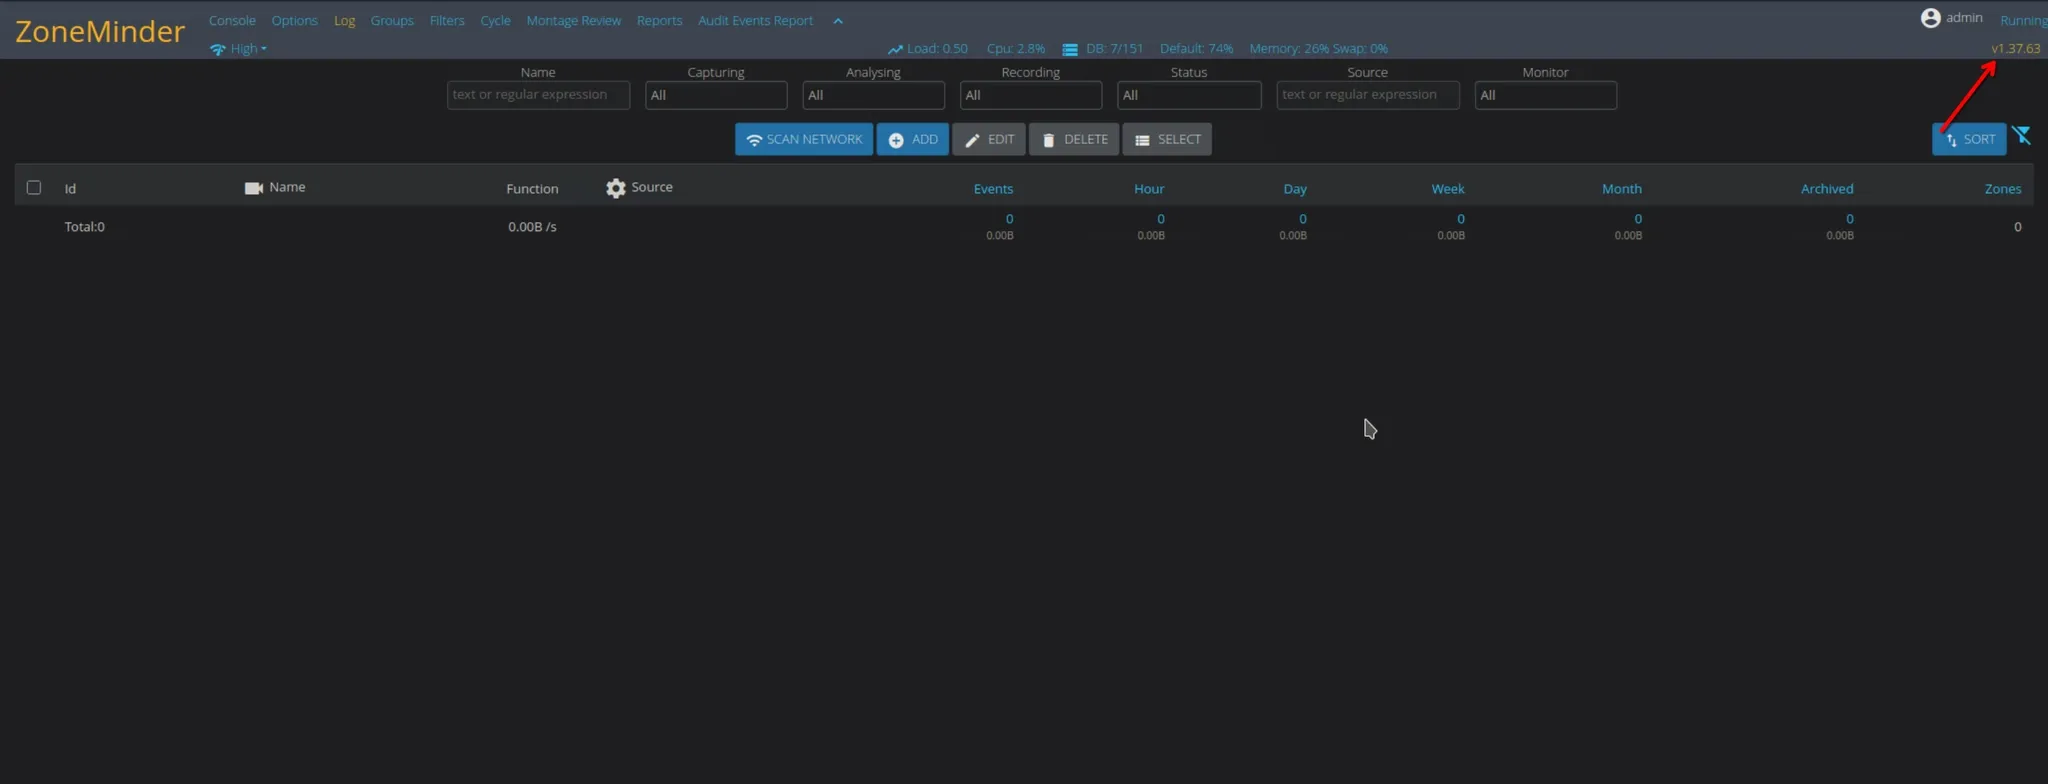
Task: Click the Week total count 0
Action: coord(1461,218)
